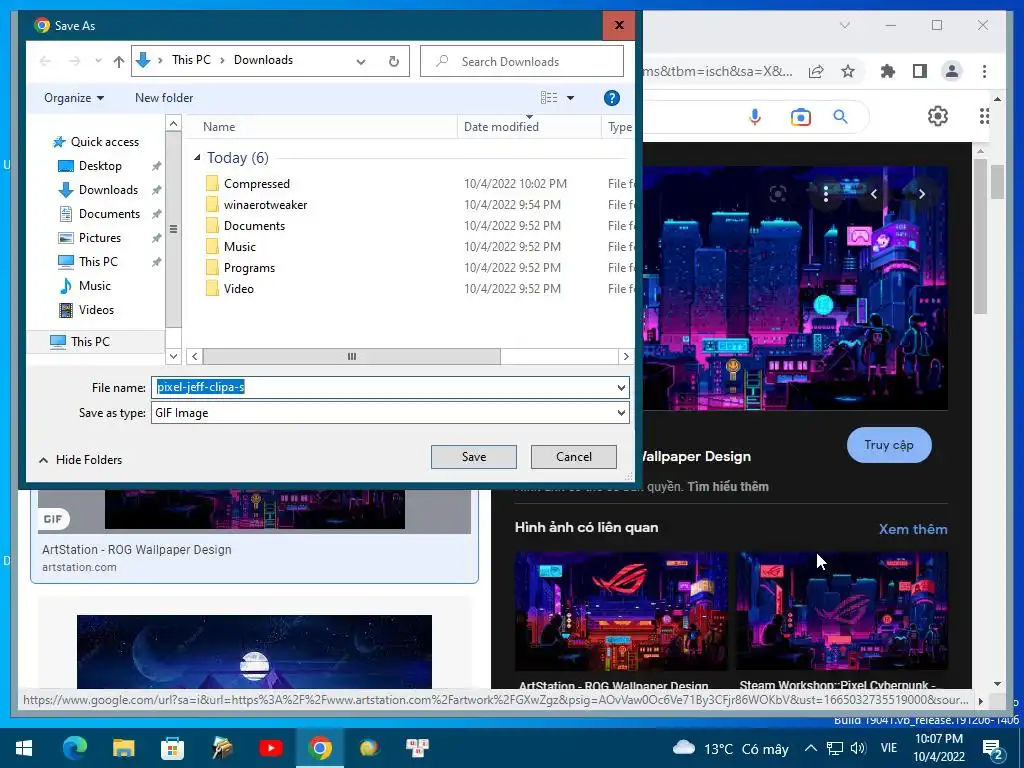The width and height of the screenshot is (1024, 768).
Task: Open Windows Start menu
Action: pos(24,748)
